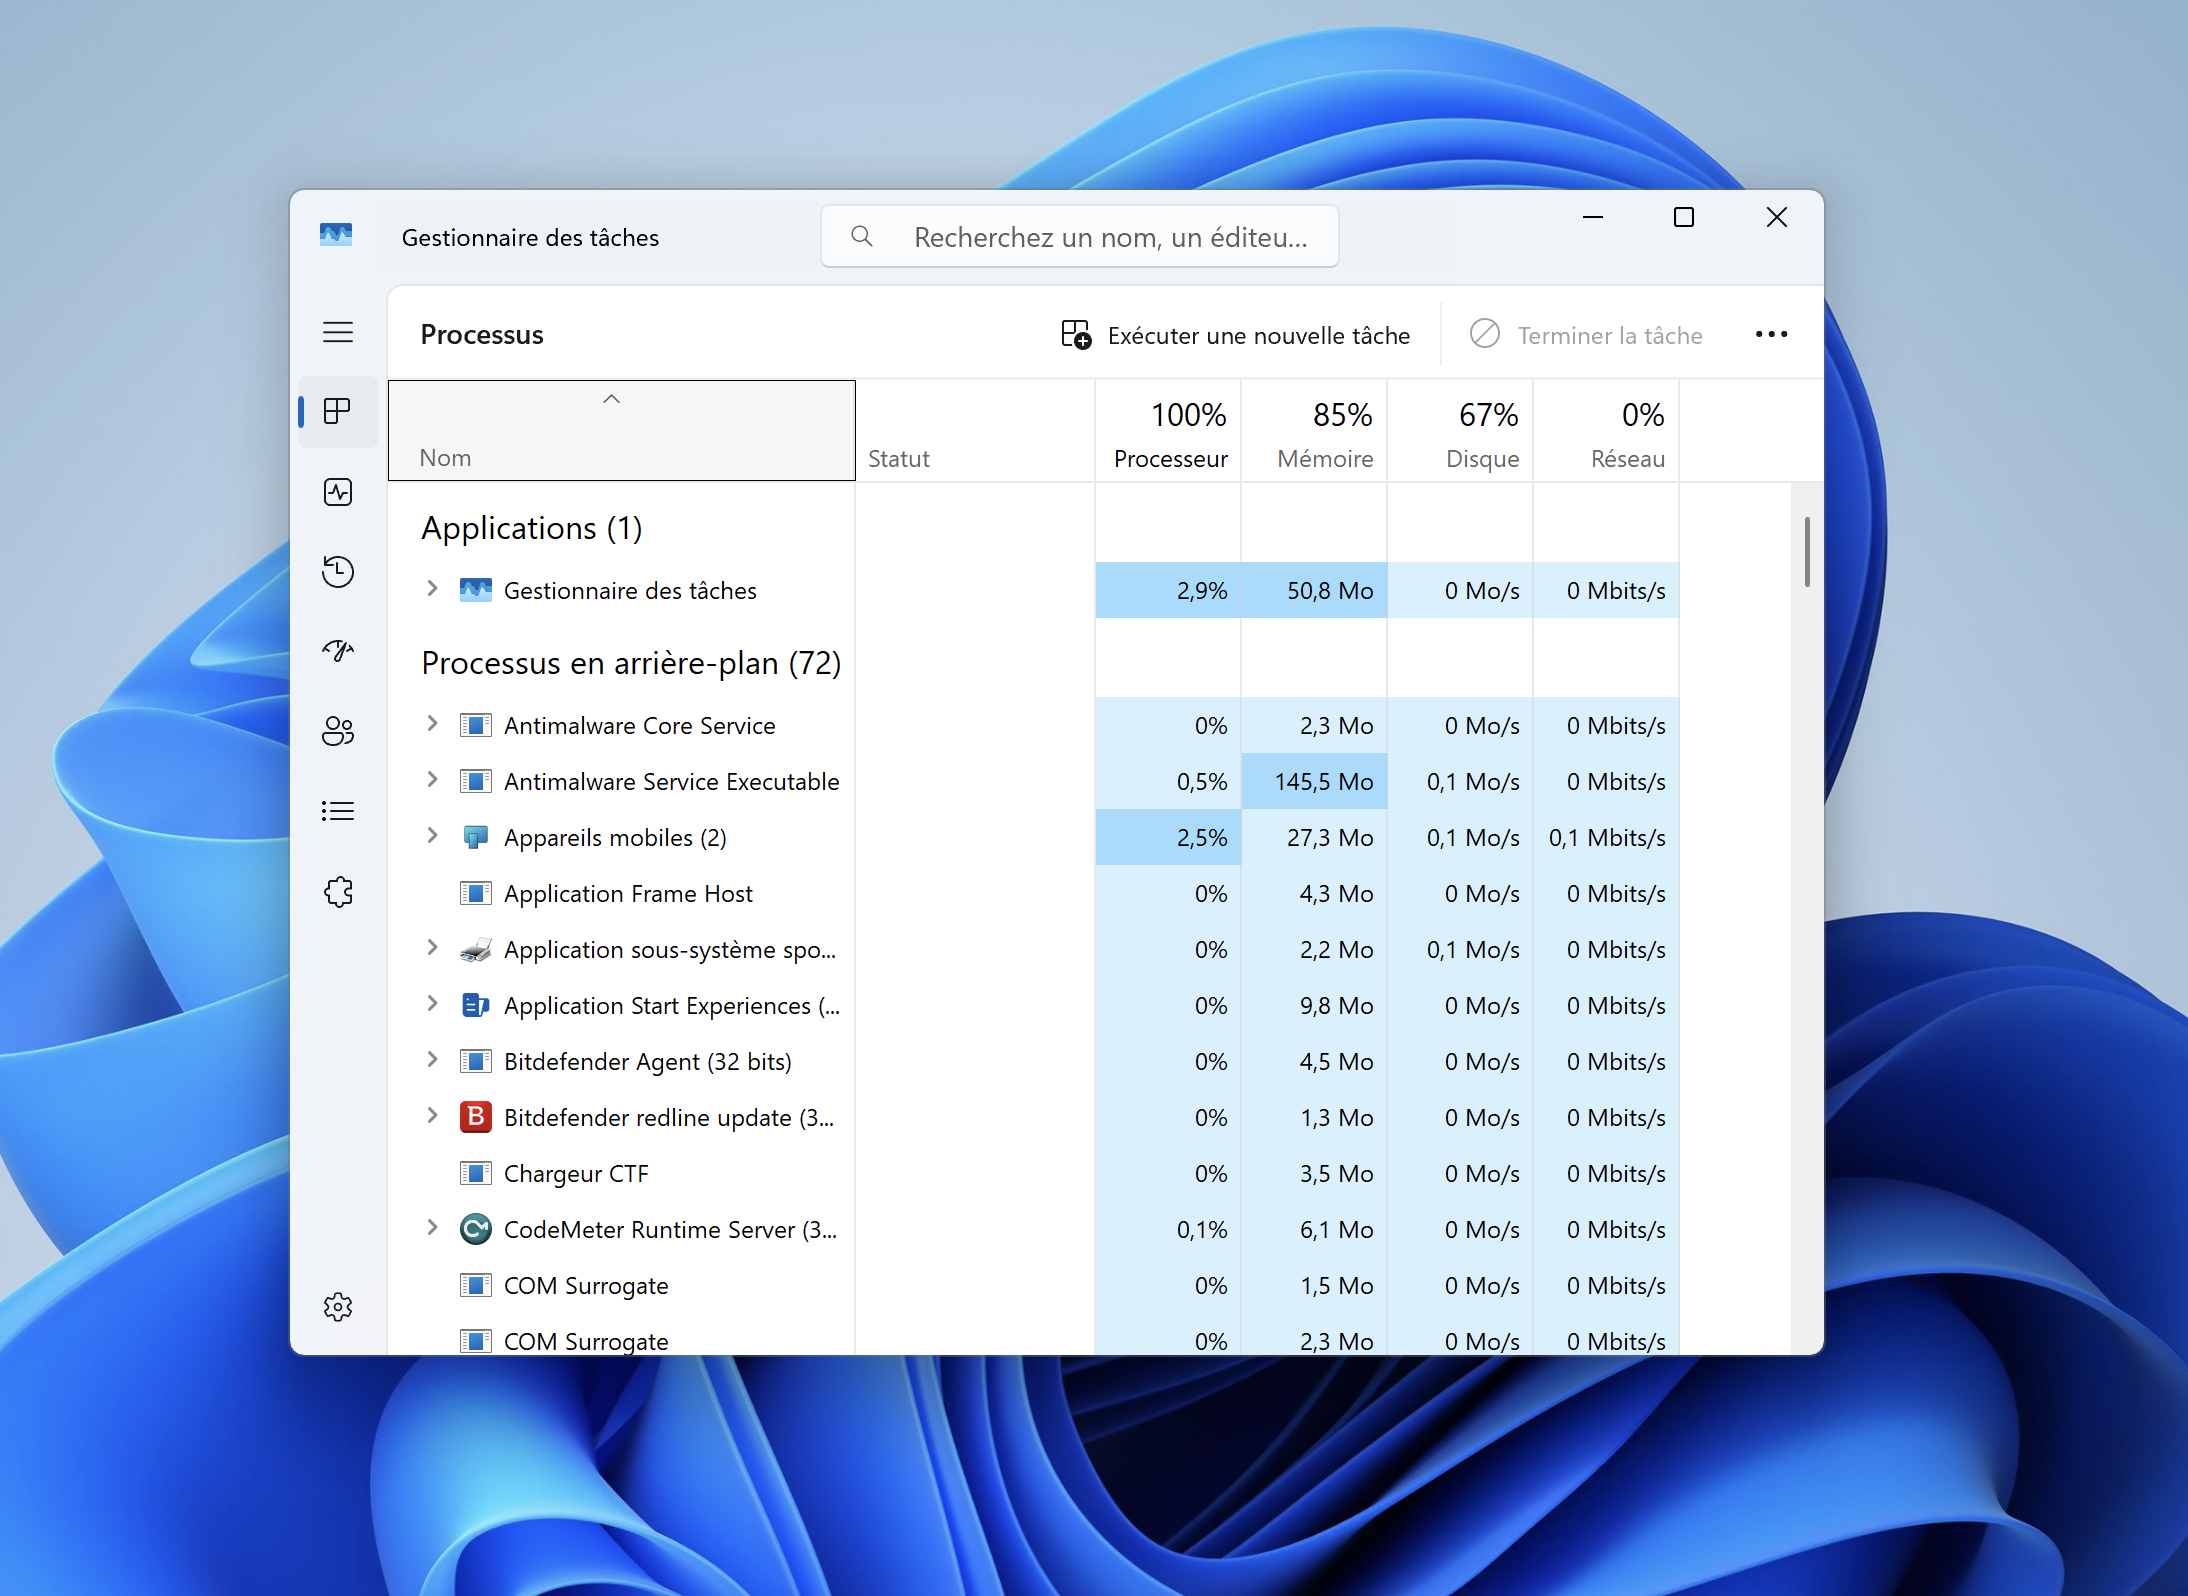This screenshot has height=1596, width=2188.
Task: Expand Application Start Experiences
Action: [432, 1003]
